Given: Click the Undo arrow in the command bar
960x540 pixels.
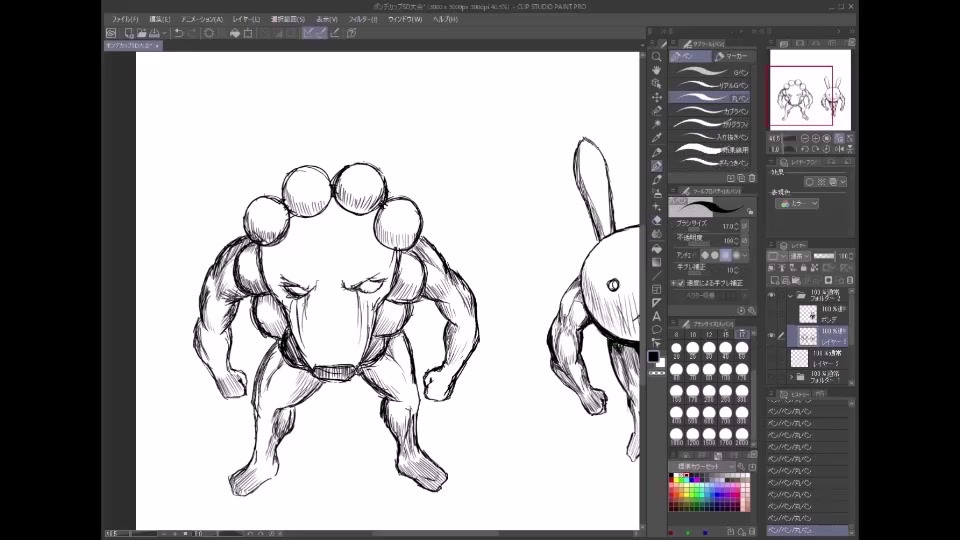Looking at the screenshot, I should 179,33.
